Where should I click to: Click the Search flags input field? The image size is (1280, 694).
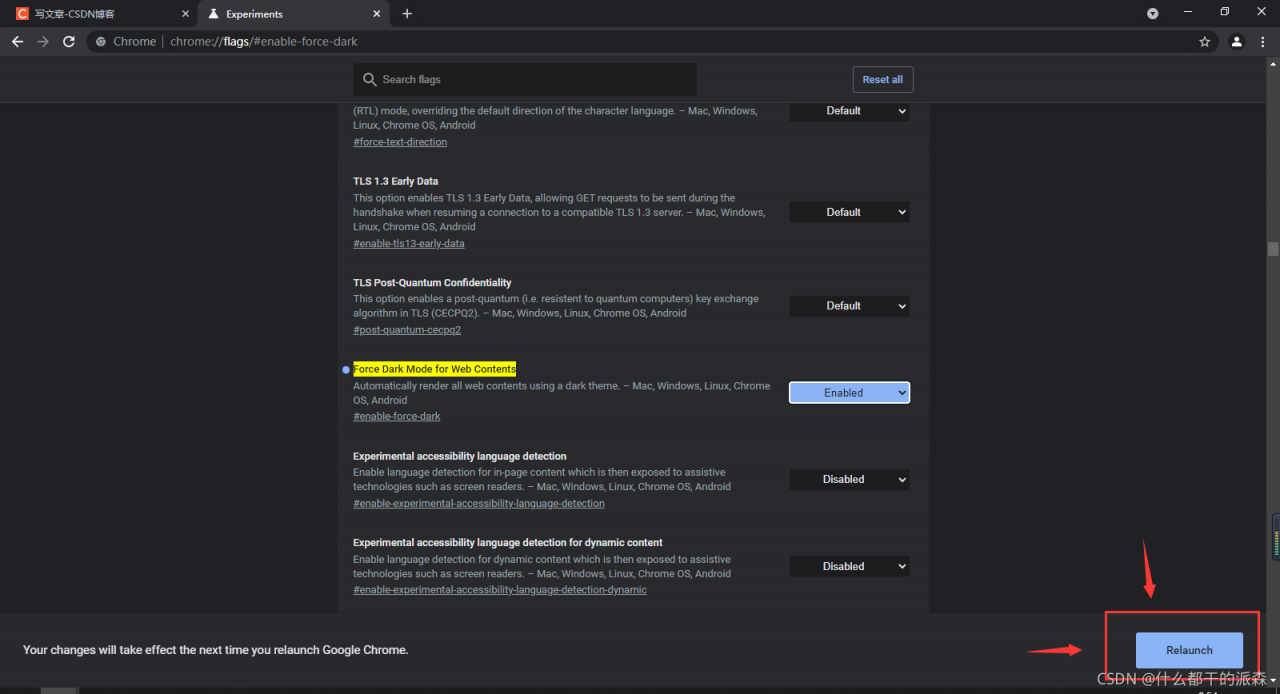click(525, 79)
